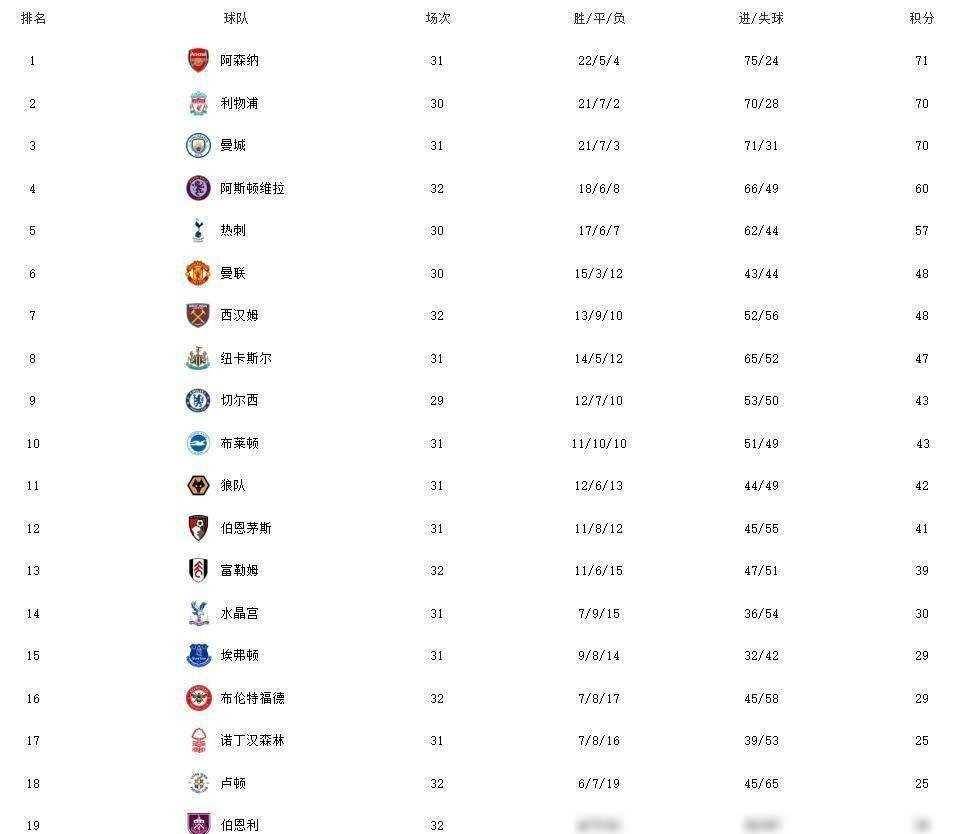This screenshot has width=953, height=834.
Task: Open the 阿森纳 team name link
Action: (240, 60)
